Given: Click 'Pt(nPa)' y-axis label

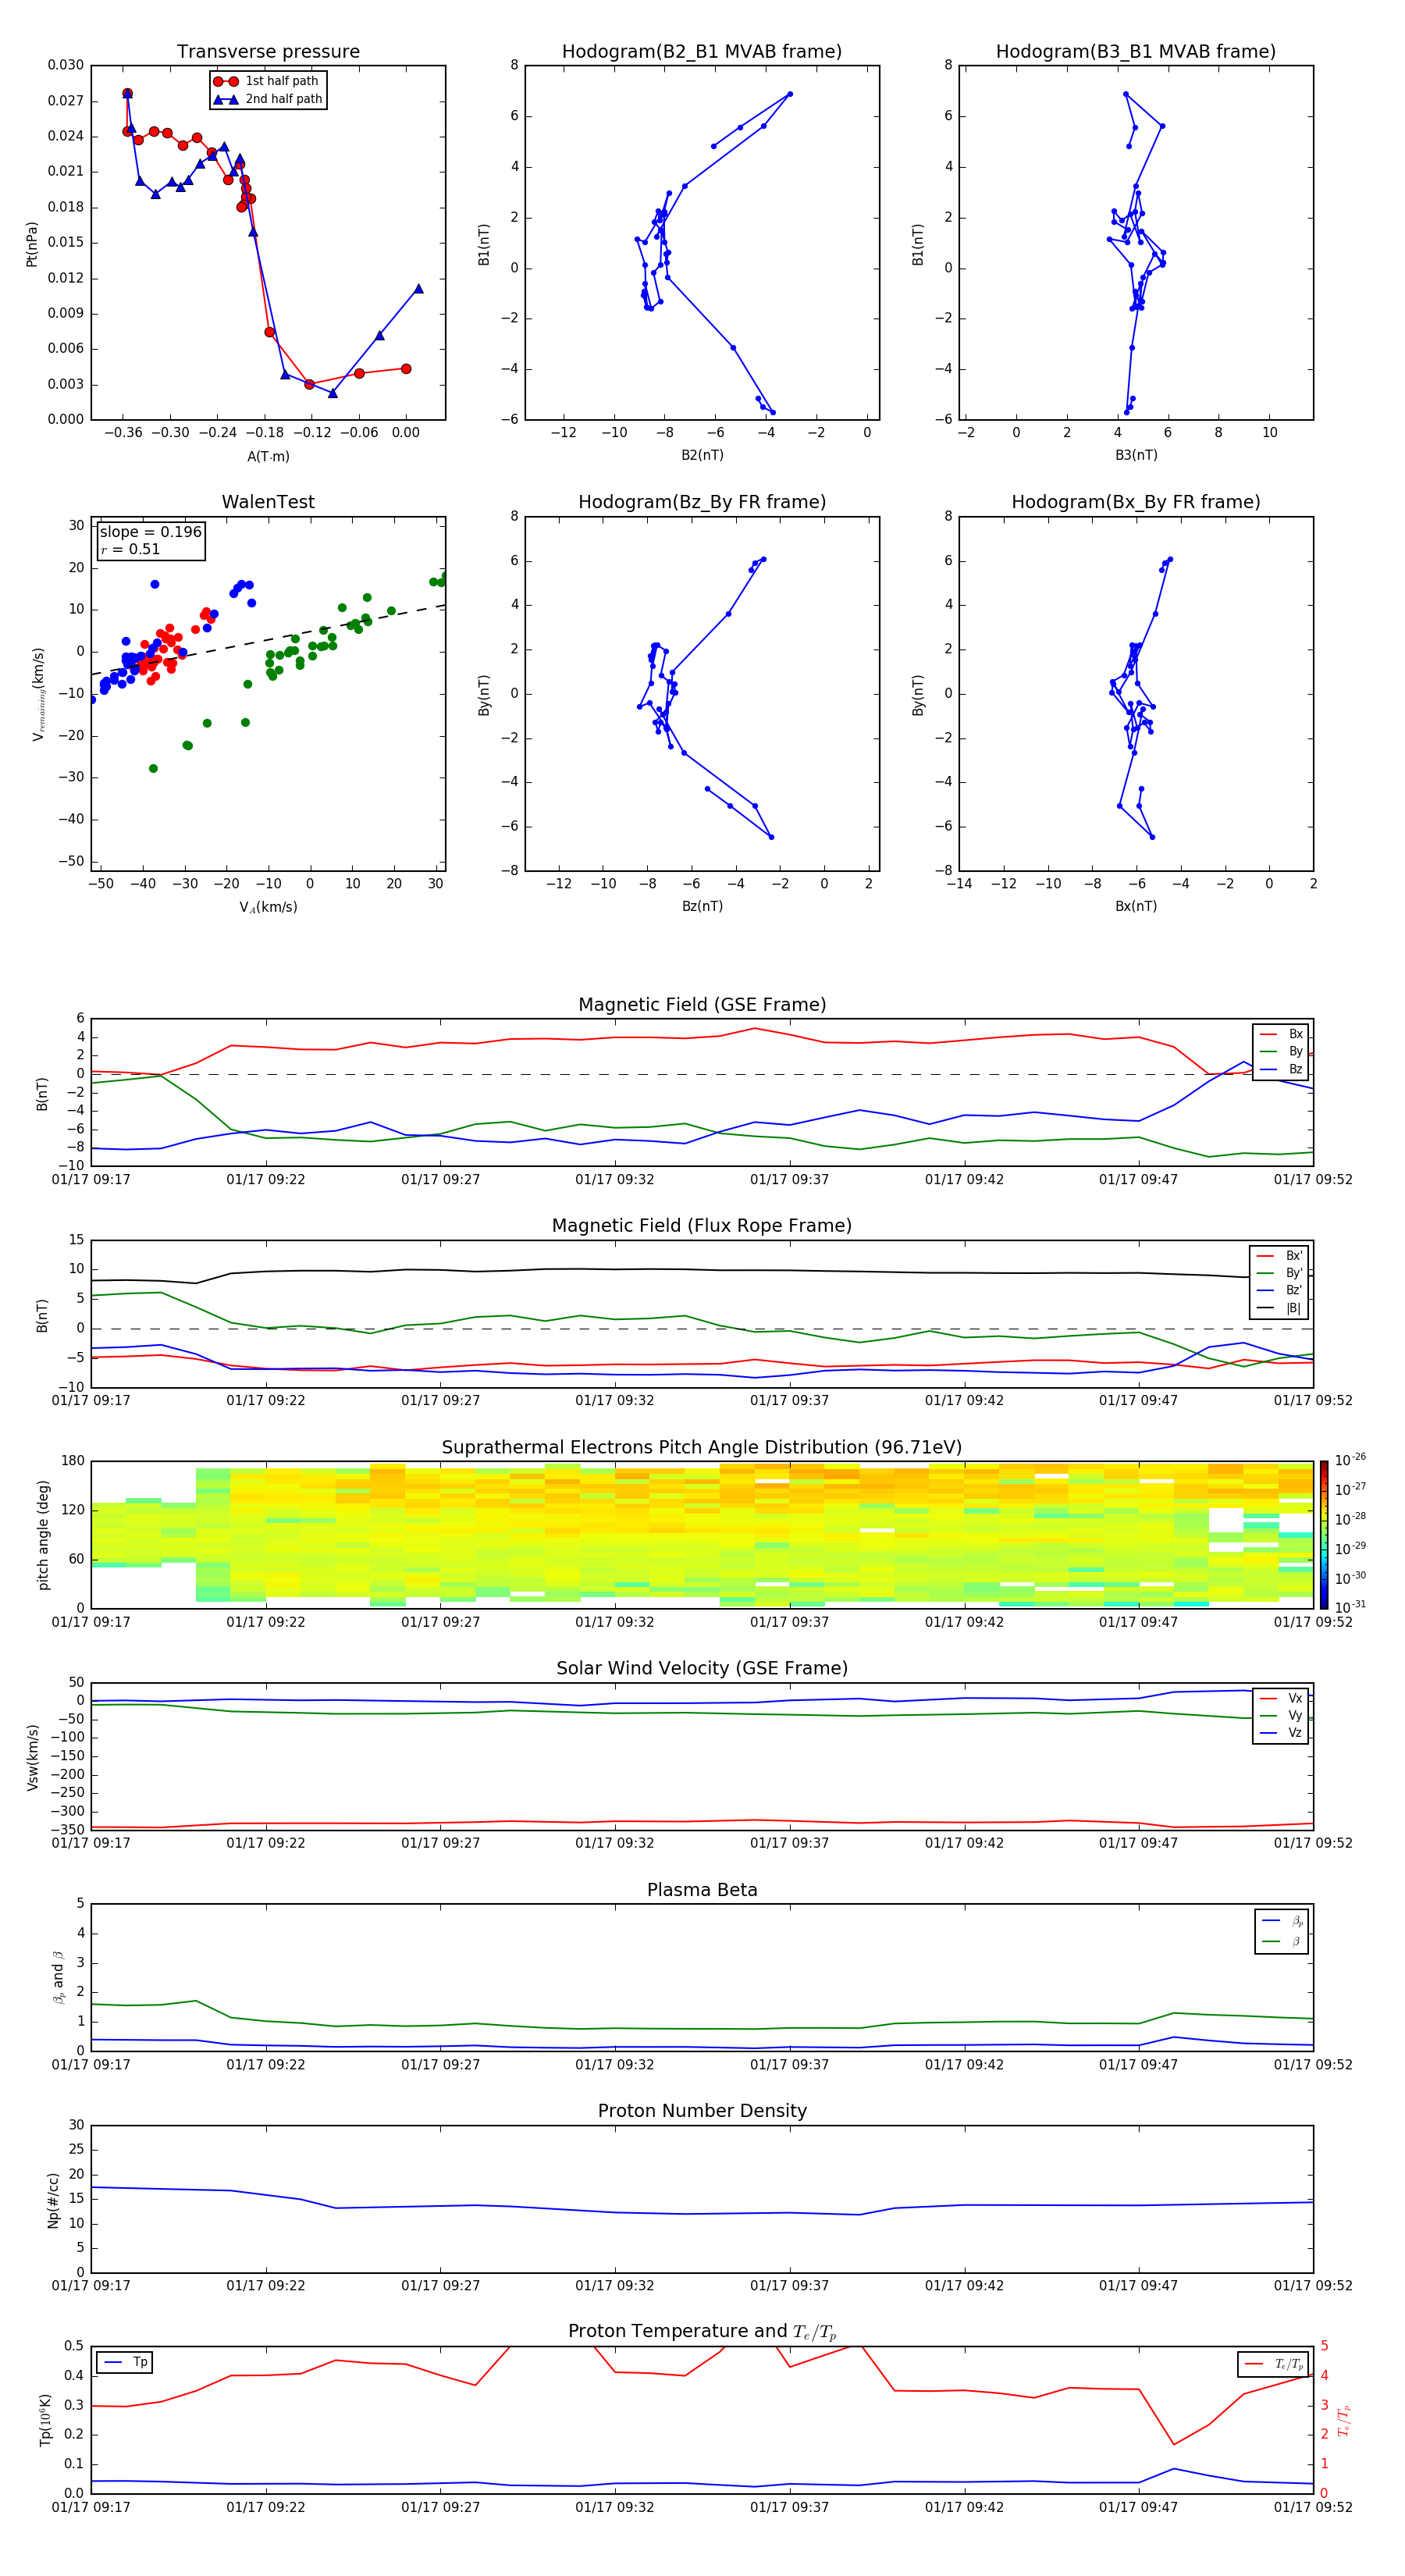Looking at the screenshot, I should (x=32, y=244).
